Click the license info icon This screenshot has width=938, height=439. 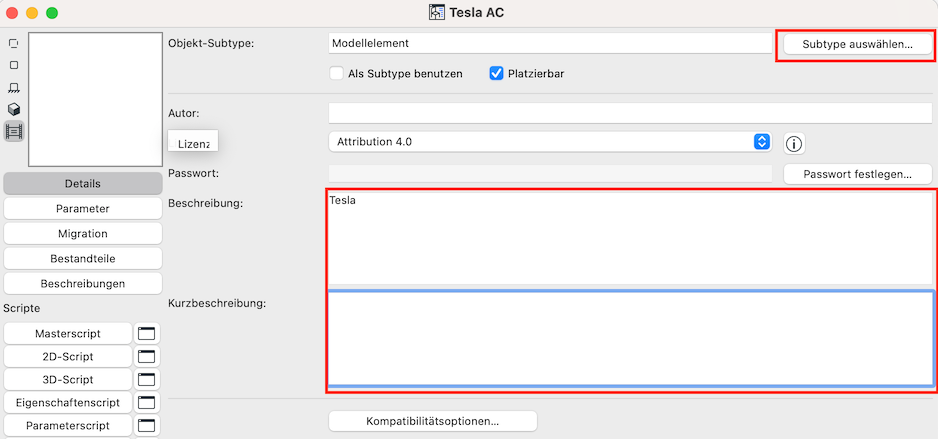pos(794,144)
